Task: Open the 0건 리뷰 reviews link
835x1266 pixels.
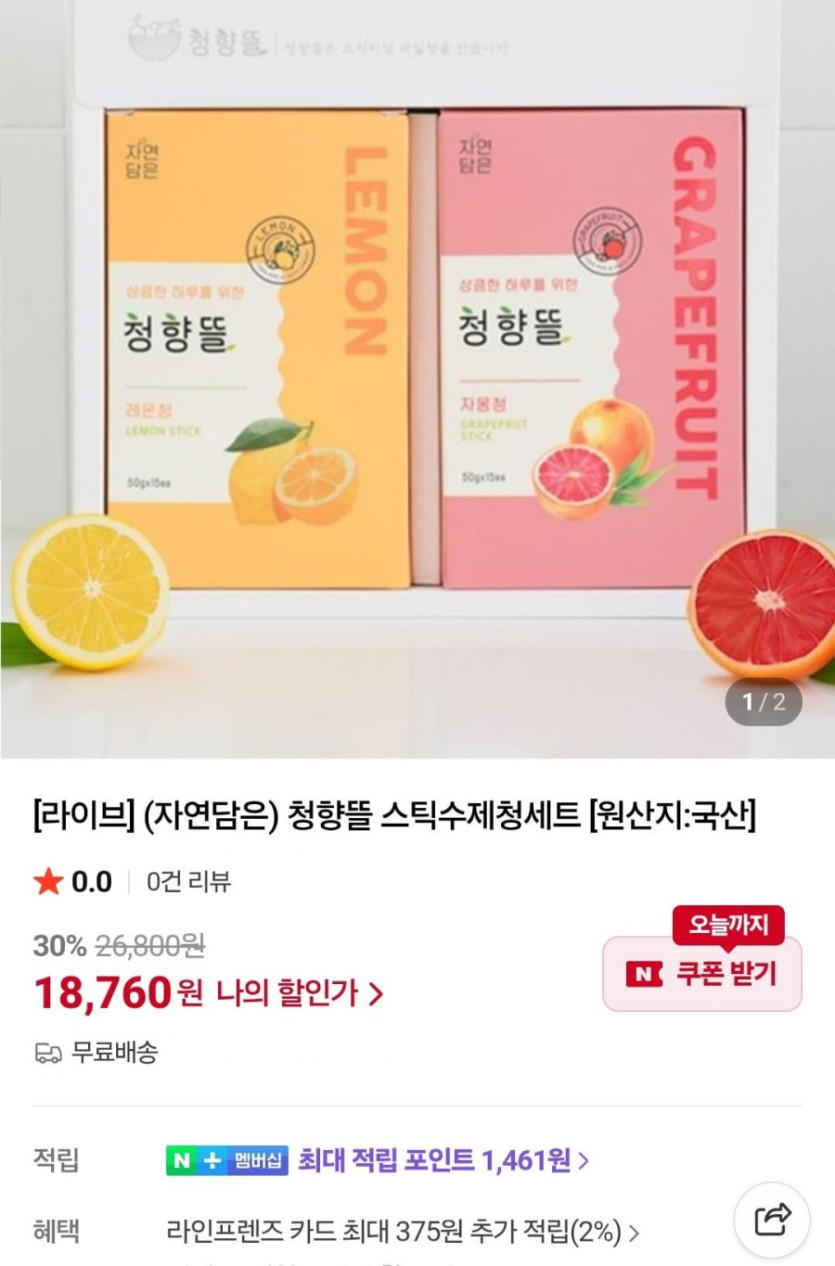Action: tap(189, 881)
